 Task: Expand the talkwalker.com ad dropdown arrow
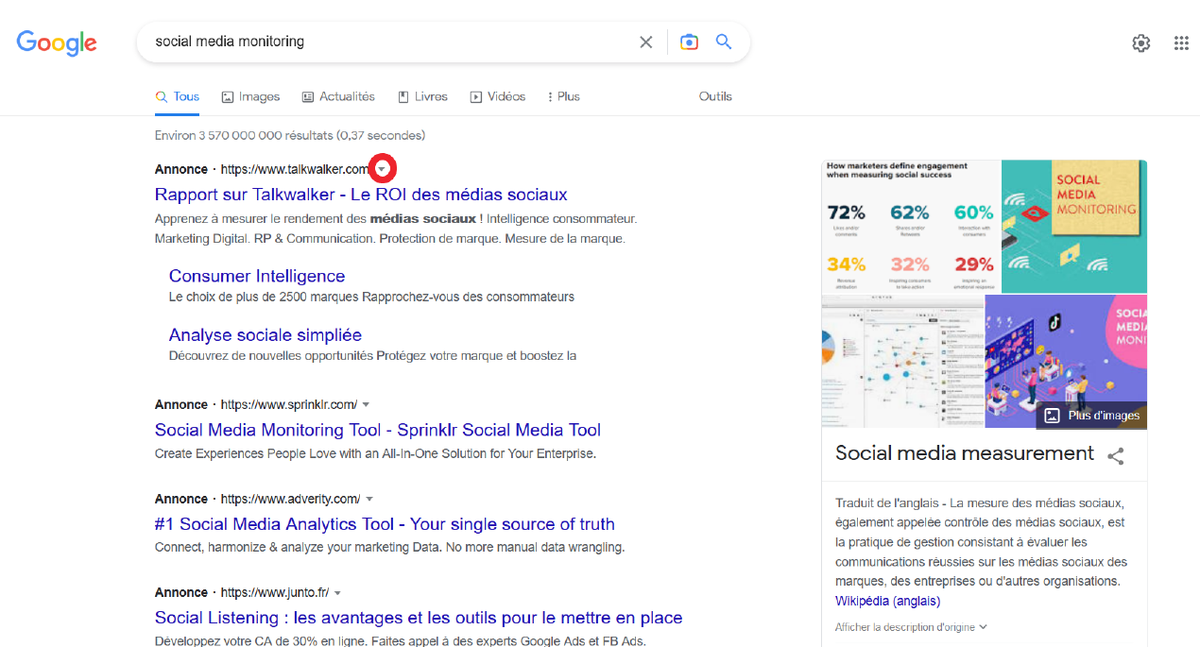383,169
